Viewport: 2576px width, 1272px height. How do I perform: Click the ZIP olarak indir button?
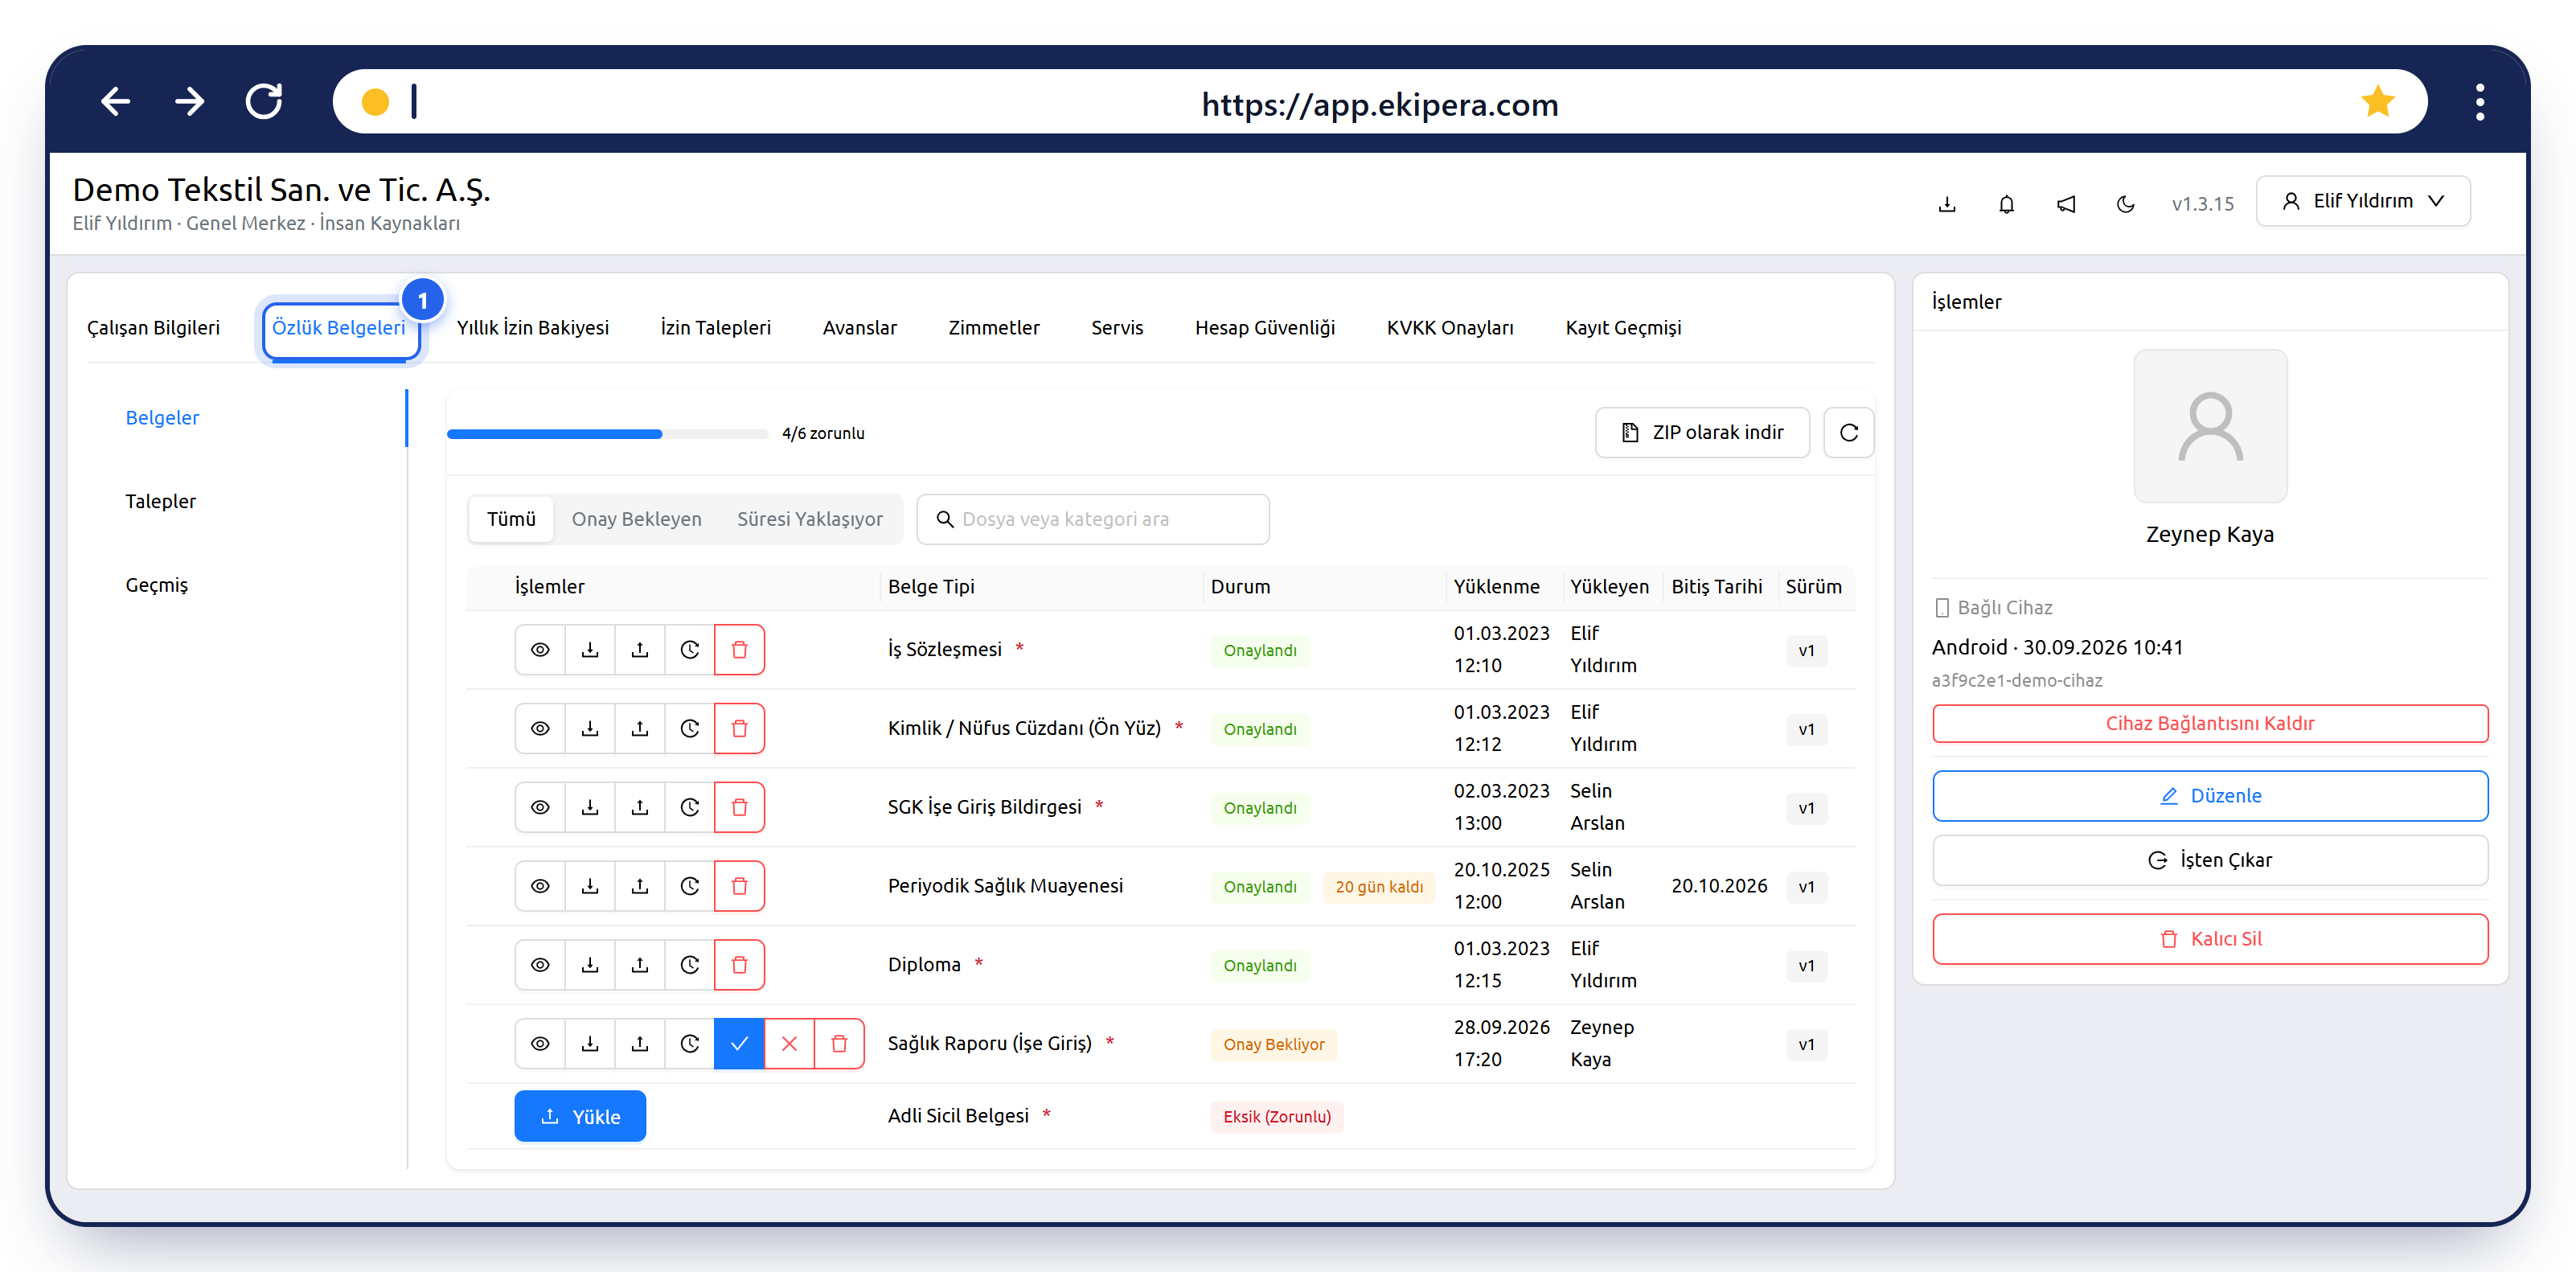coord(1702,433)
